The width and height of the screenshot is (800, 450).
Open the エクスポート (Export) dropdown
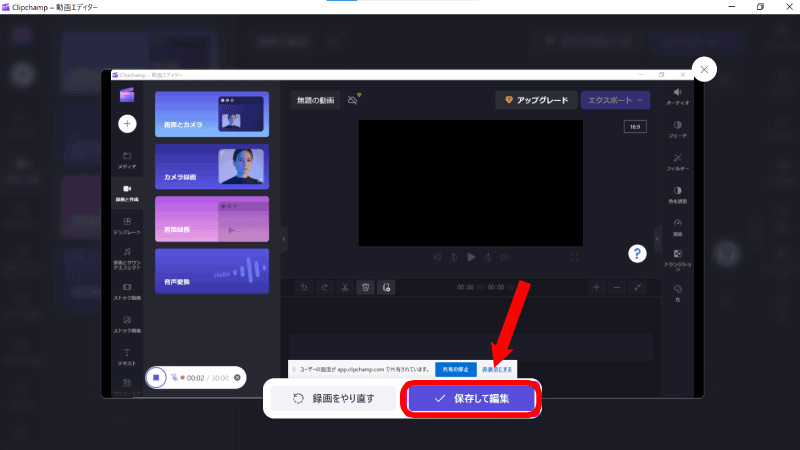coord(615,100)
